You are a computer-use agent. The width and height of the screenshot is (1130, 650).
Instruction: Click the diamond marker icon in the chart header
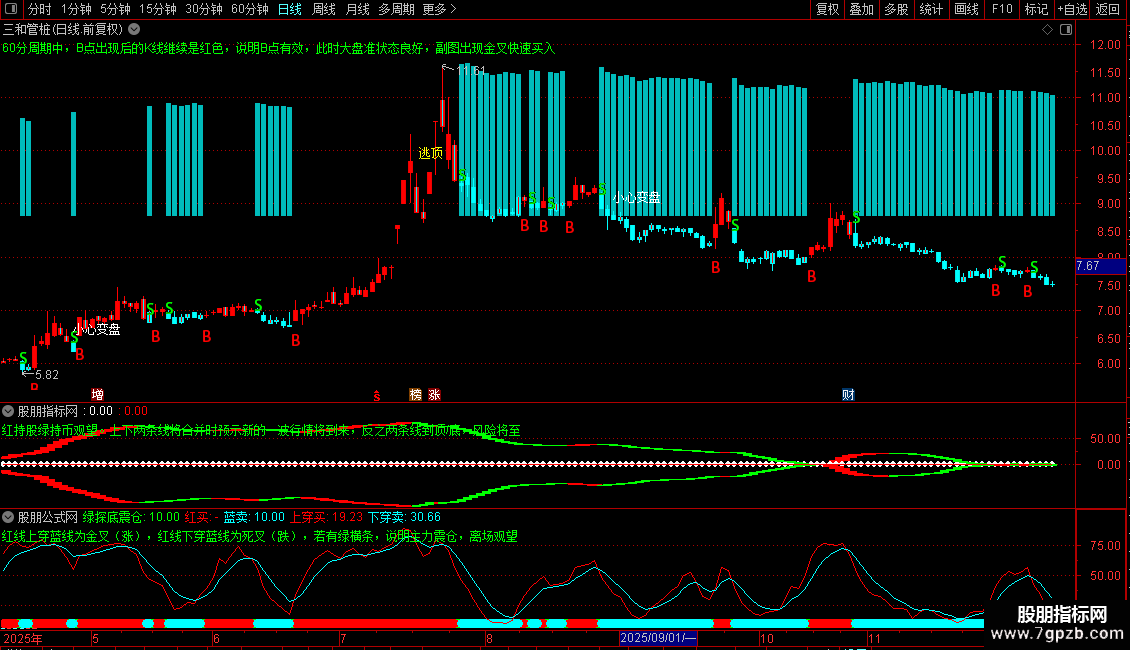pyautogui.click(x=1047, y=30)
